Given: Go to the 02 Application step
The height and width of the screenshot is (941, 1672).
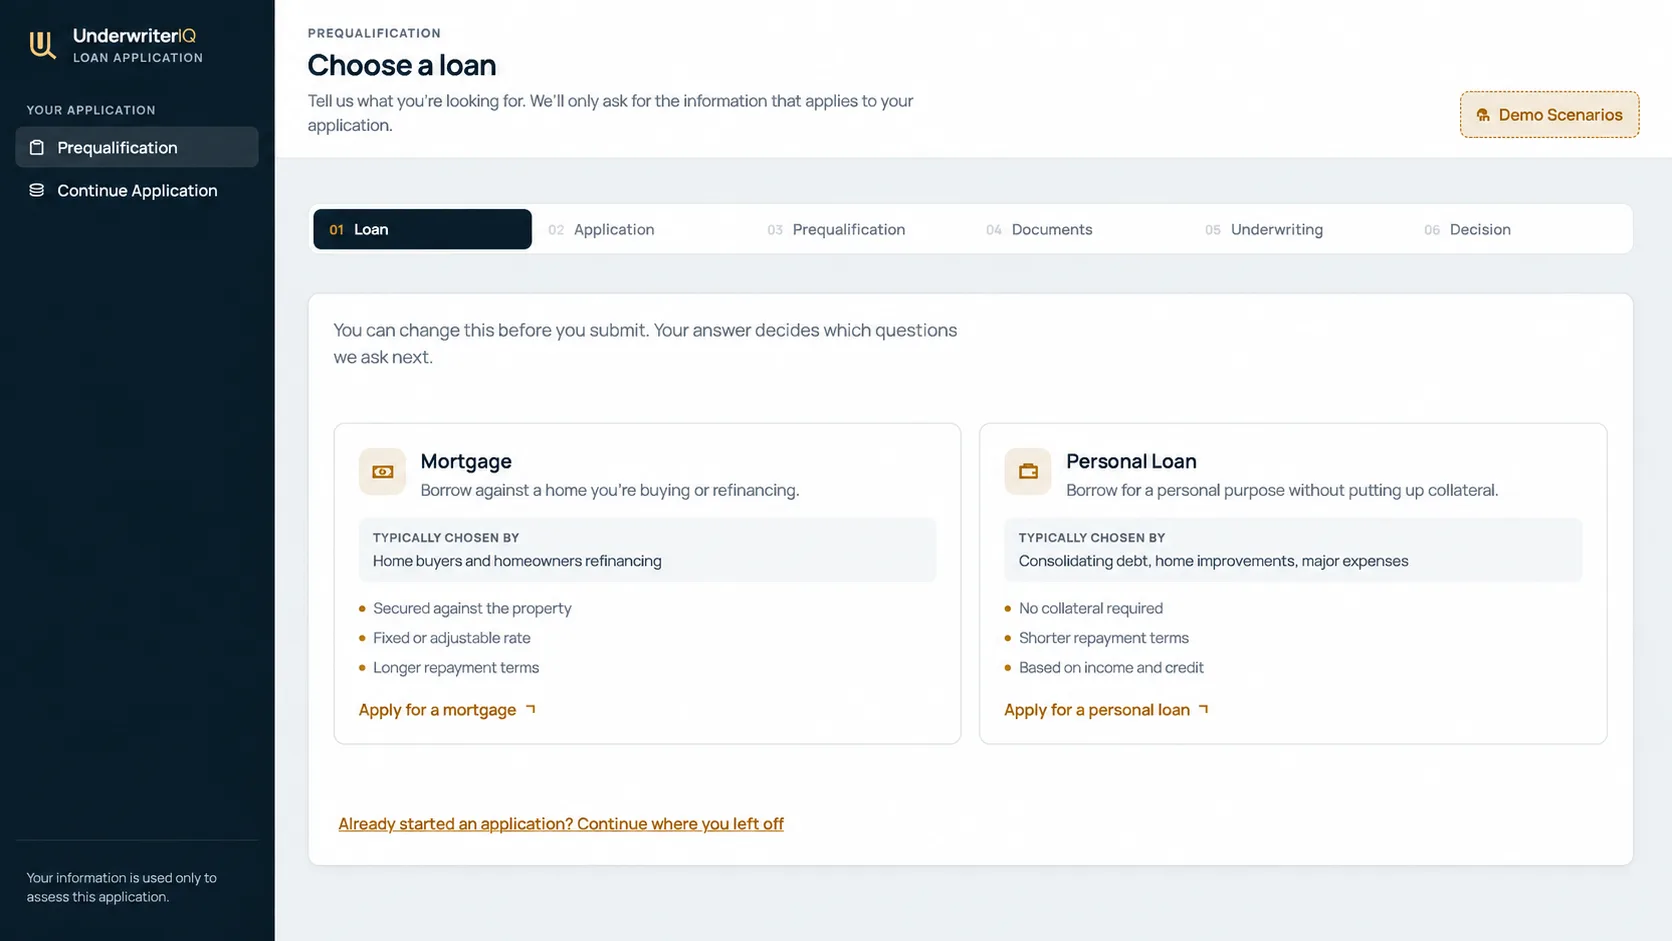Looking at the screenshot, I should point(641,229).
